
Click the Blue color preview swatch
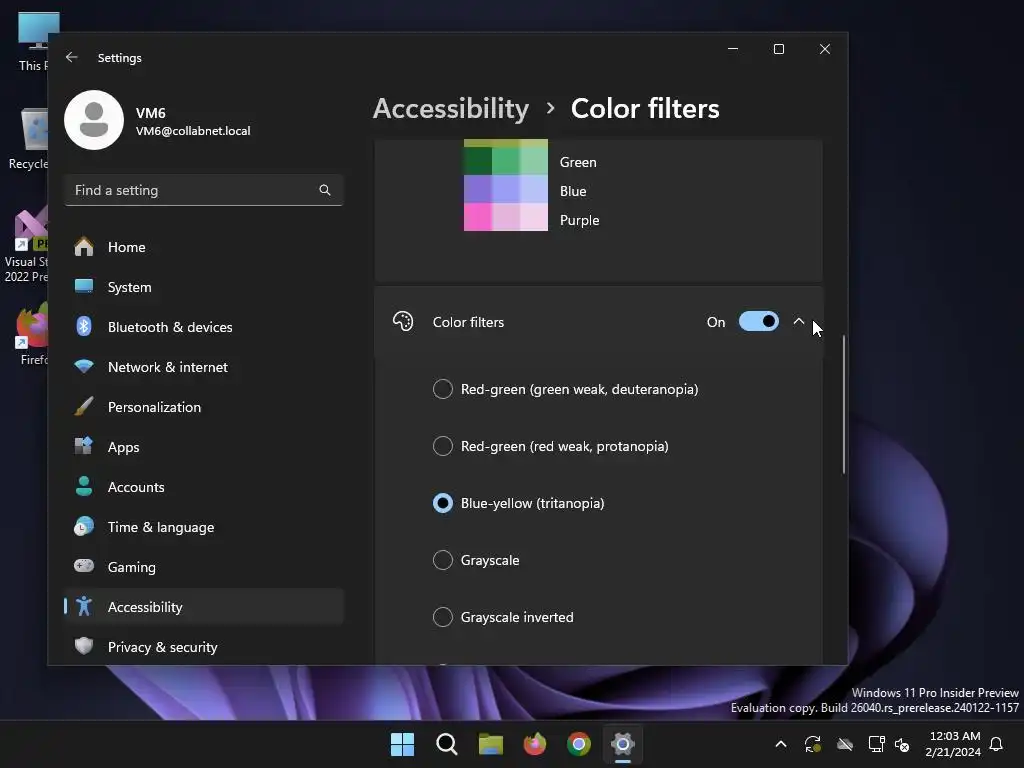[505, 190]
